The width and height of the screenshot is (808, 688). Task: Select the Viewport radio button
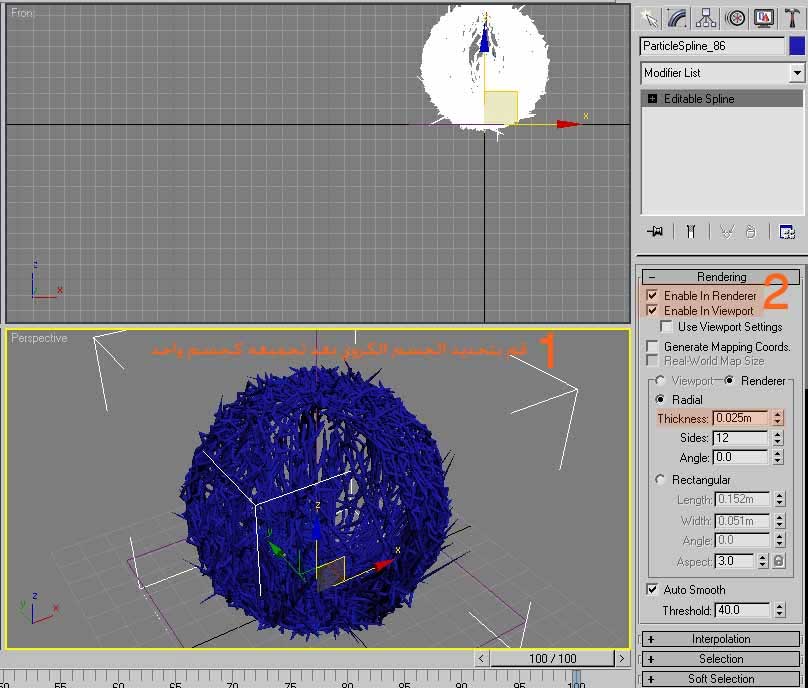[x=660, y=380]
